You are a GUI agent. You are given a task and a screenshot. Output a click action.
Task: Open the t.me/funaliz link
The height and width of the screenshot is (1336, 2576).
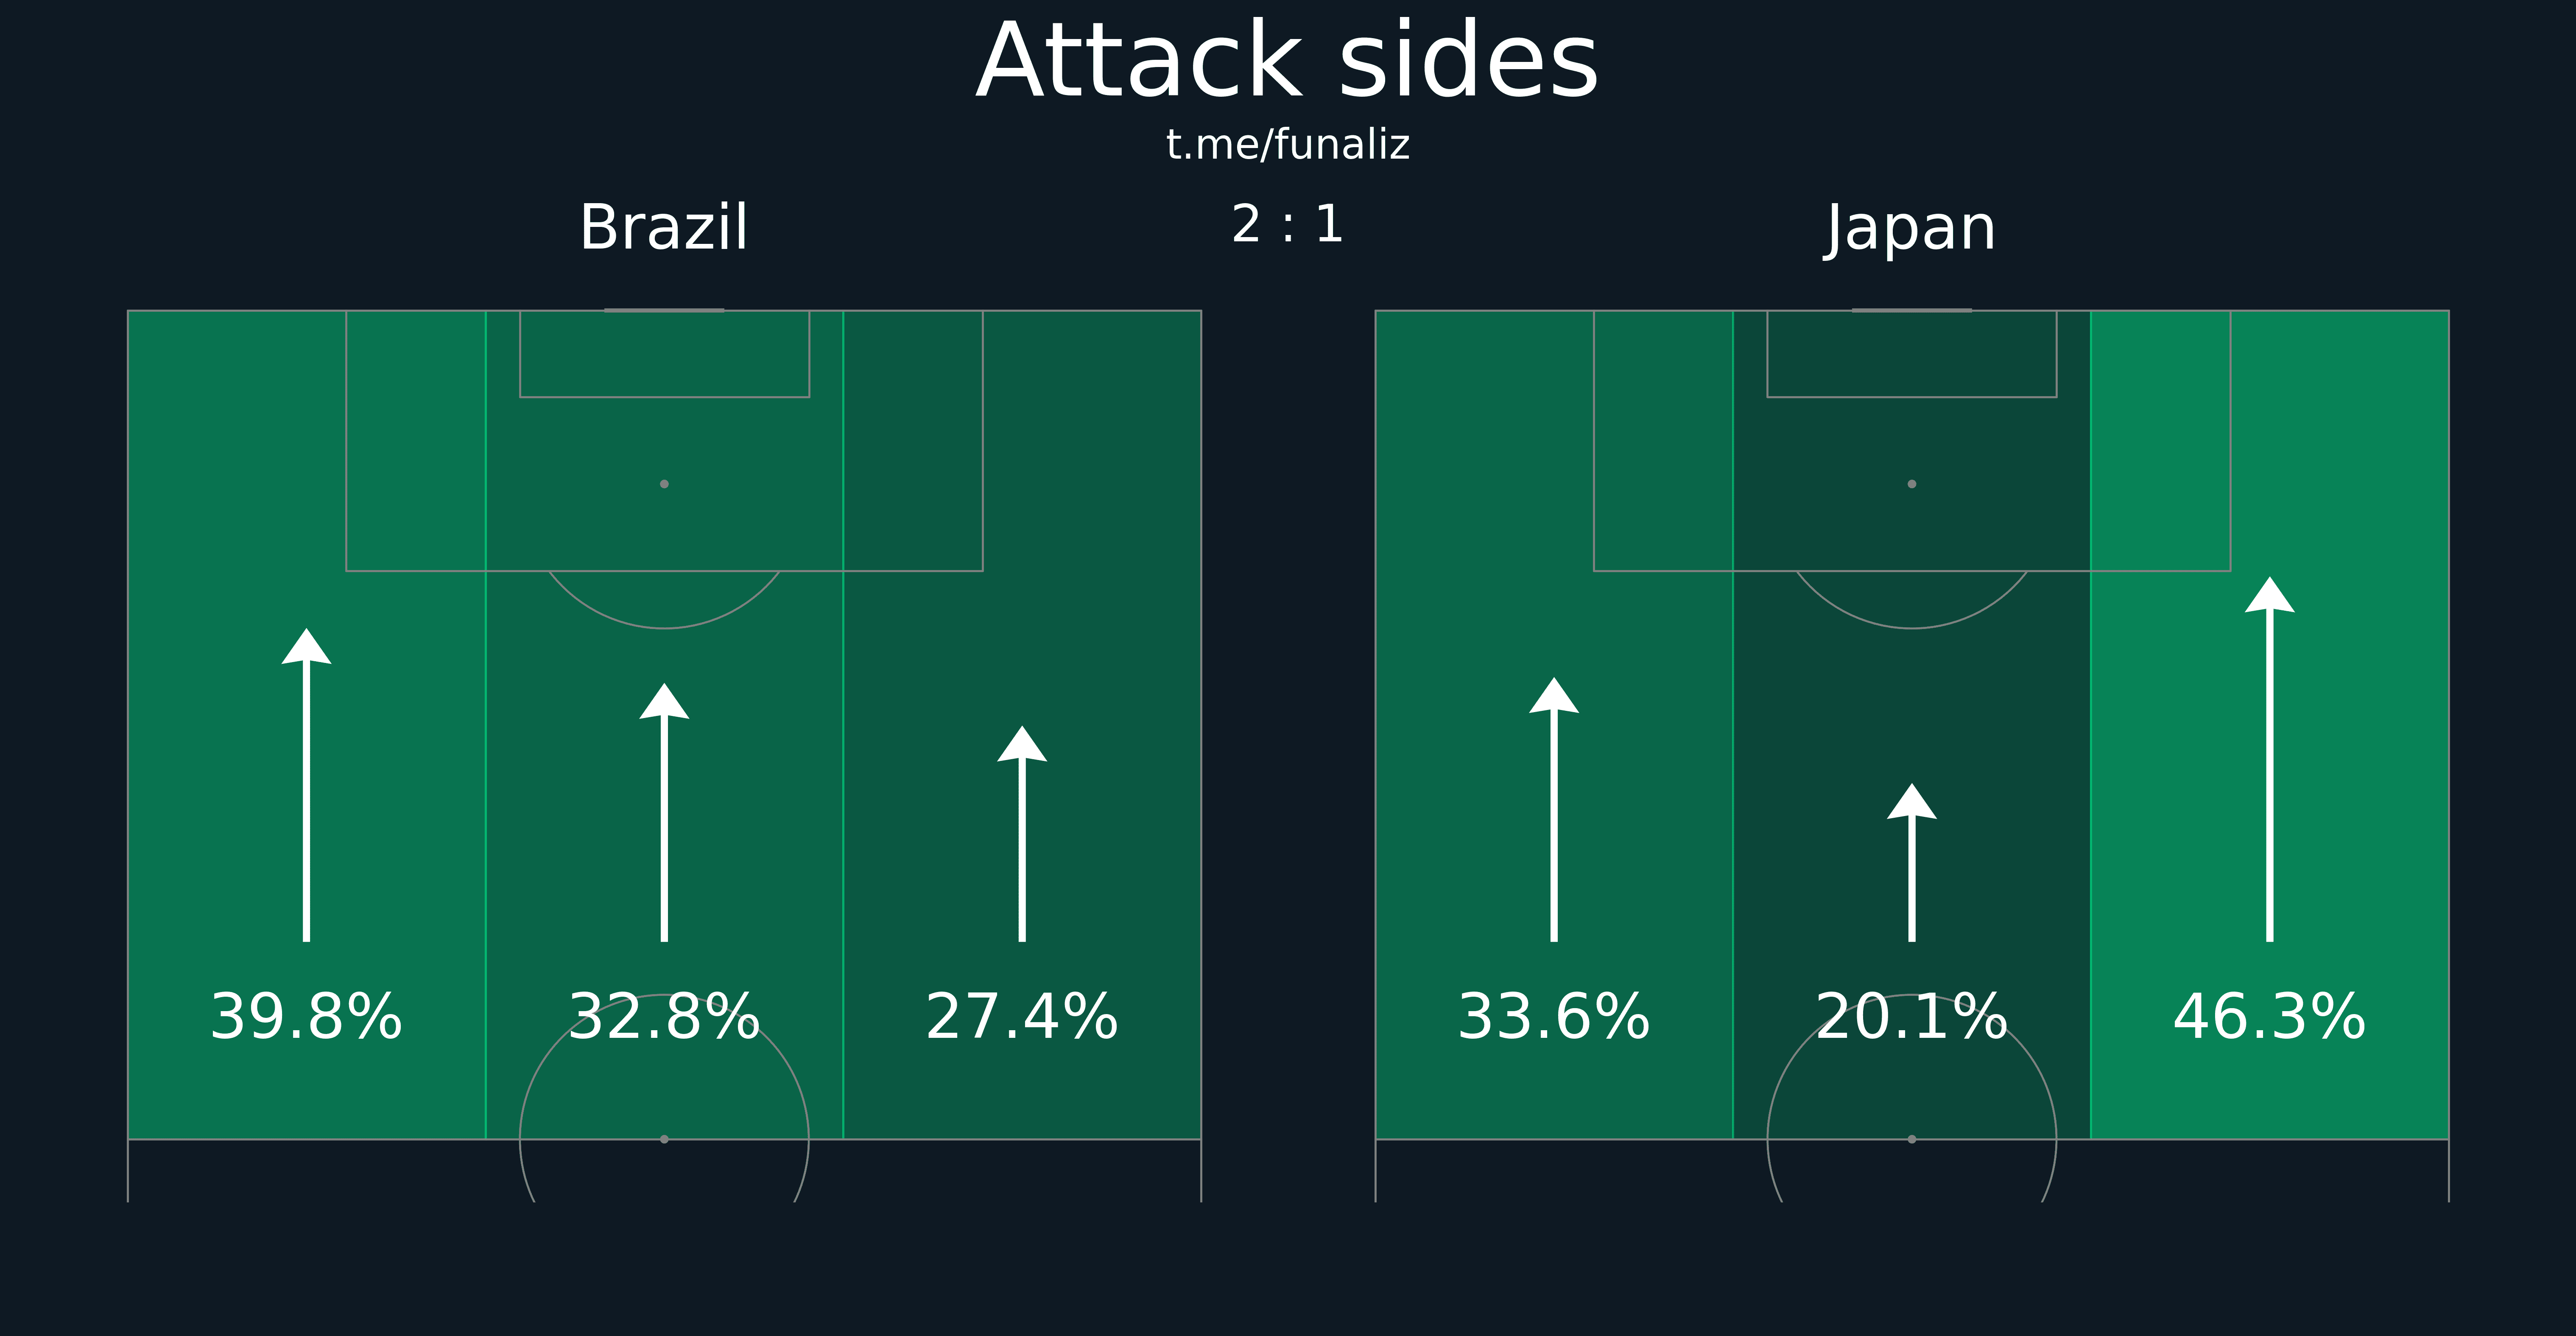click(x=1288, y=145)
